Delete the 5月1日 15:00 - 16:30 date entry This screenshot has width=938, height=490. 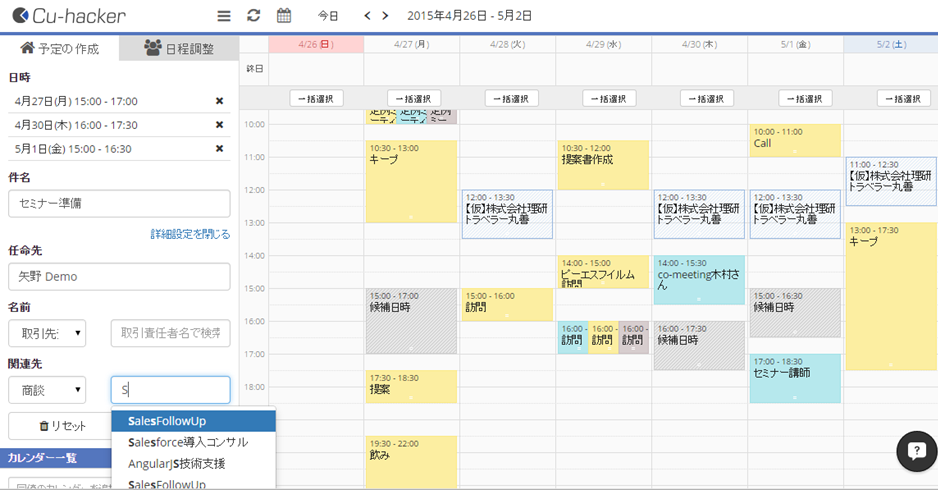219,149
